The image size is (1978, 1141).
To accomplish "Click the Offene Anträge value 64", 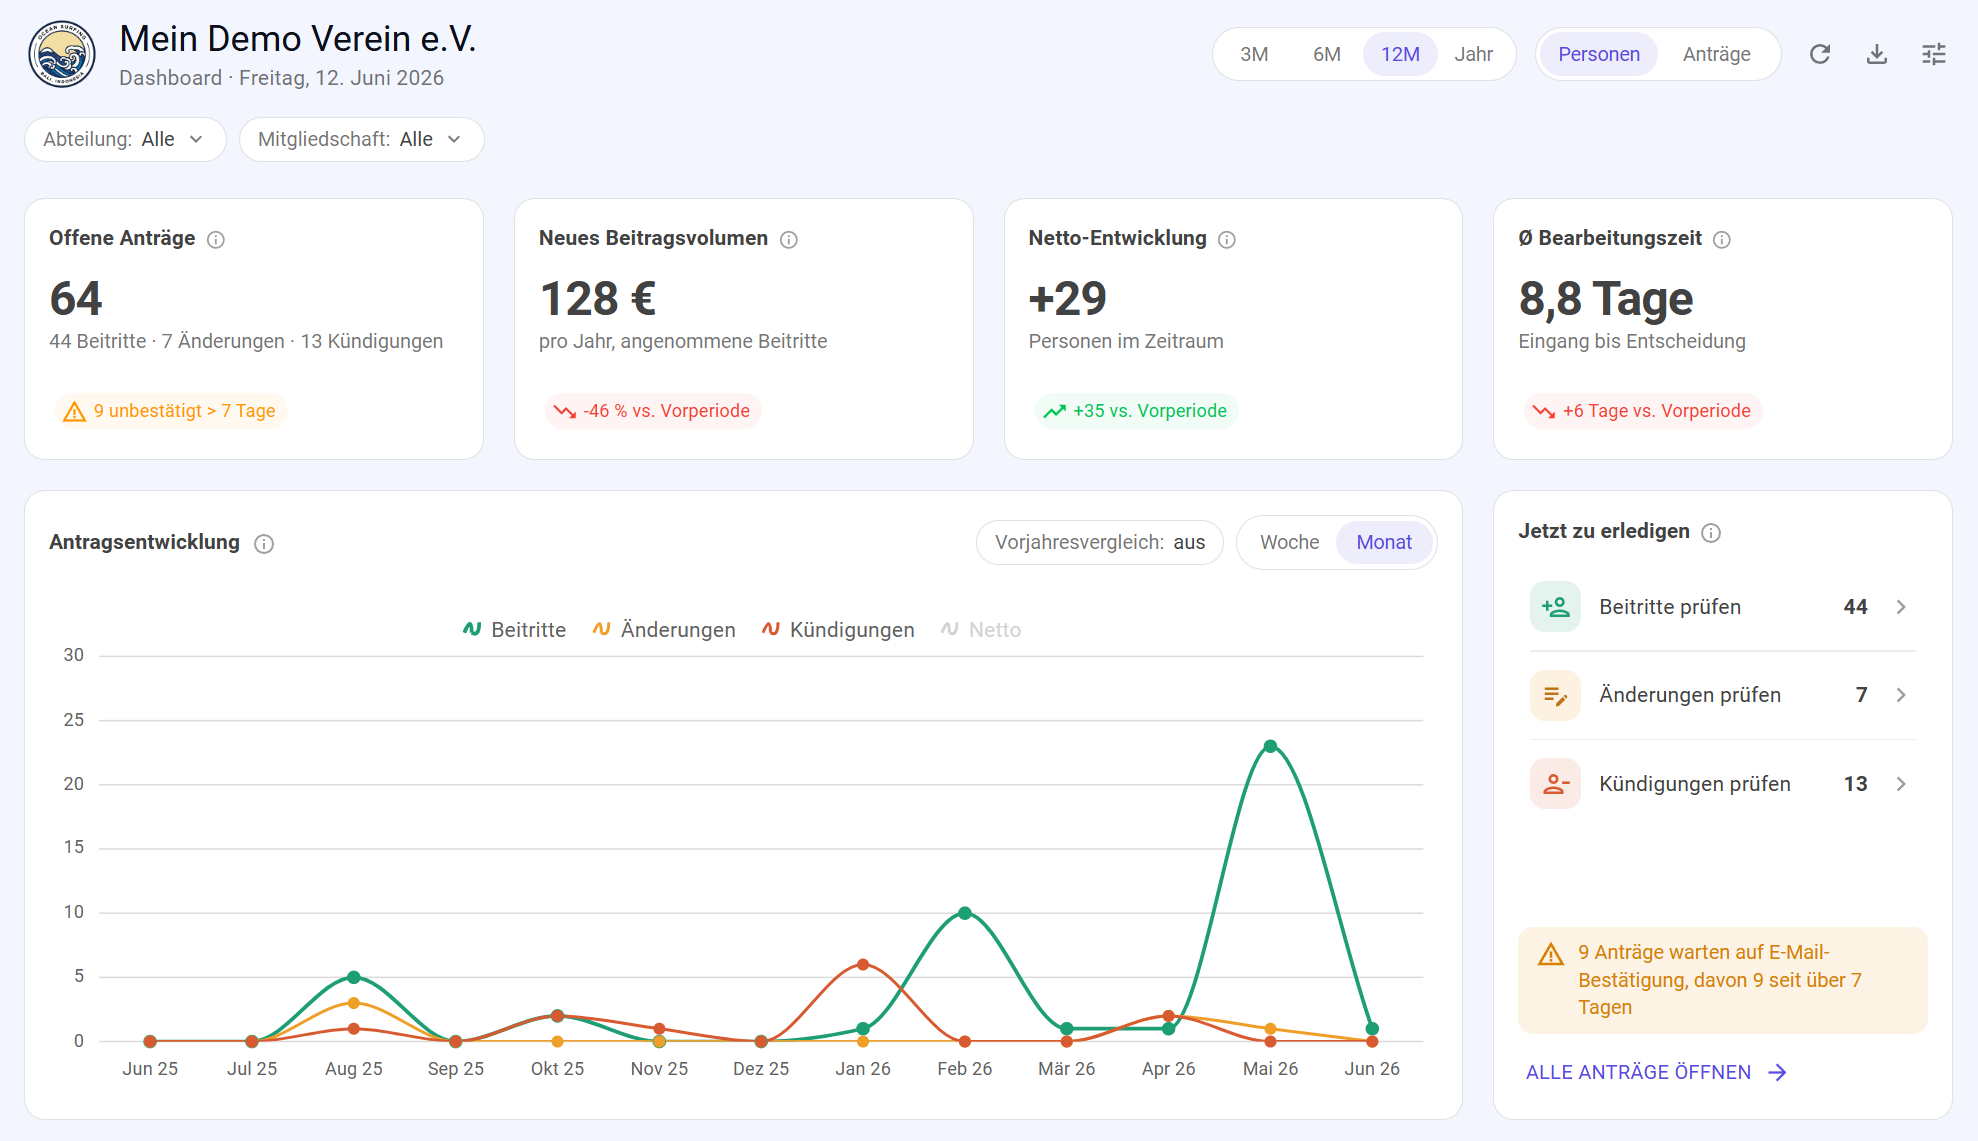I will [x=76, y=298].
